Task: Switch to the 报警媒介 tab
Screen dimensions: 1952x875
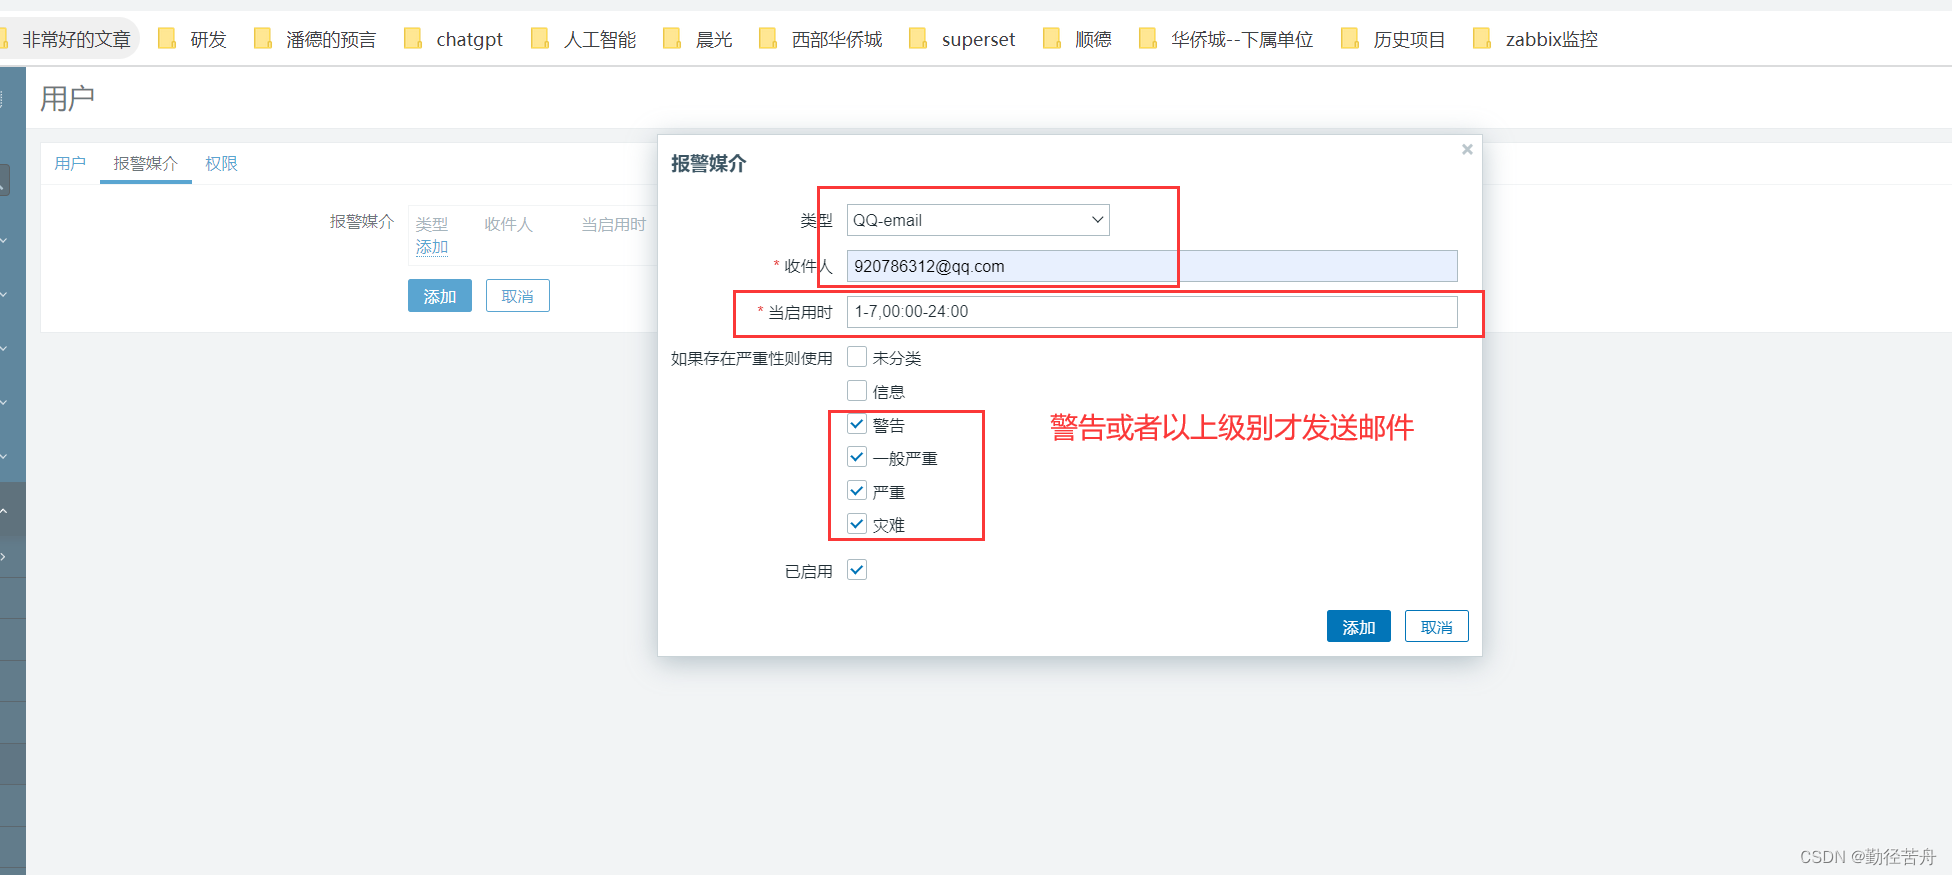Action: (146, 163)
